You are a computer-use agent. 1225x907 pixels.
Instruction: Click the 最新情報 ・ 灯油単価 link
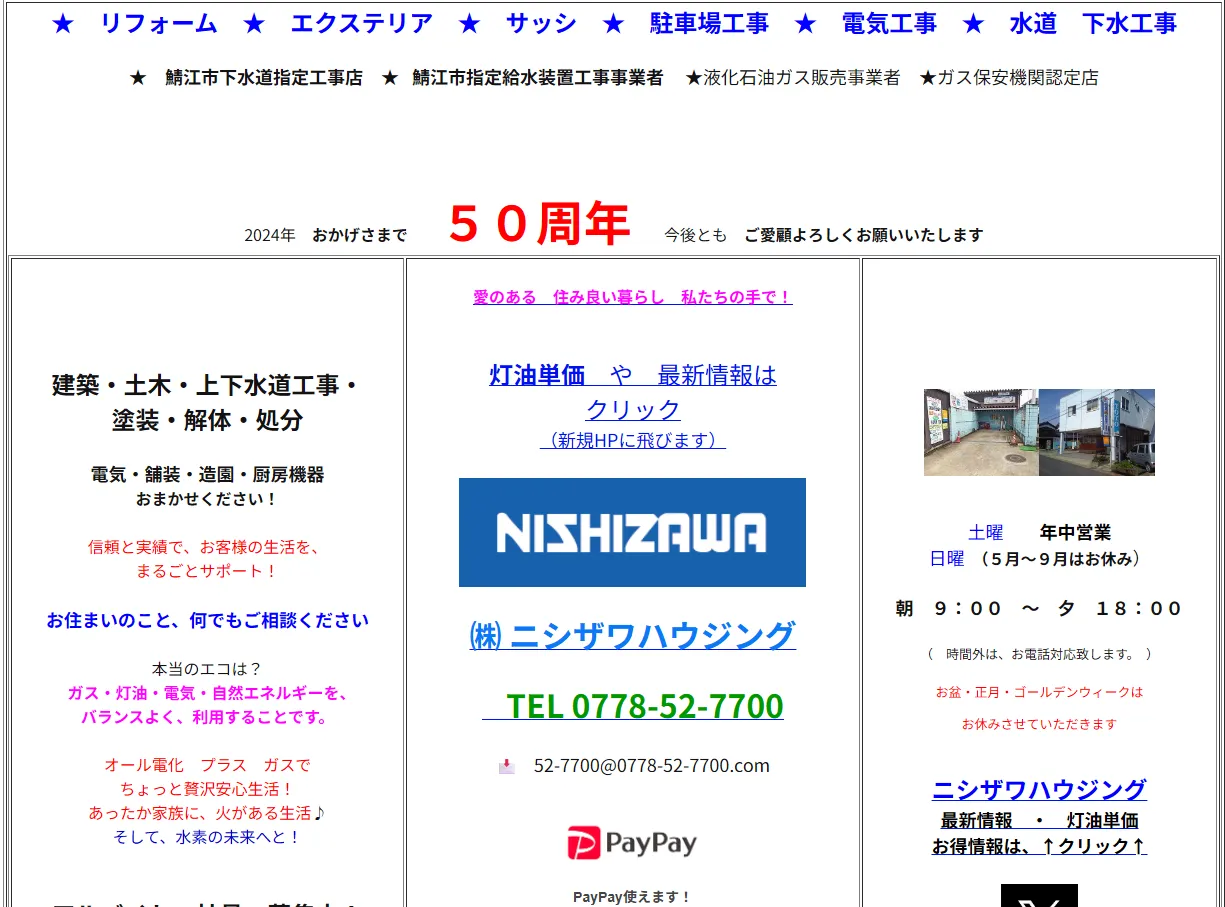click(1039, 821)
